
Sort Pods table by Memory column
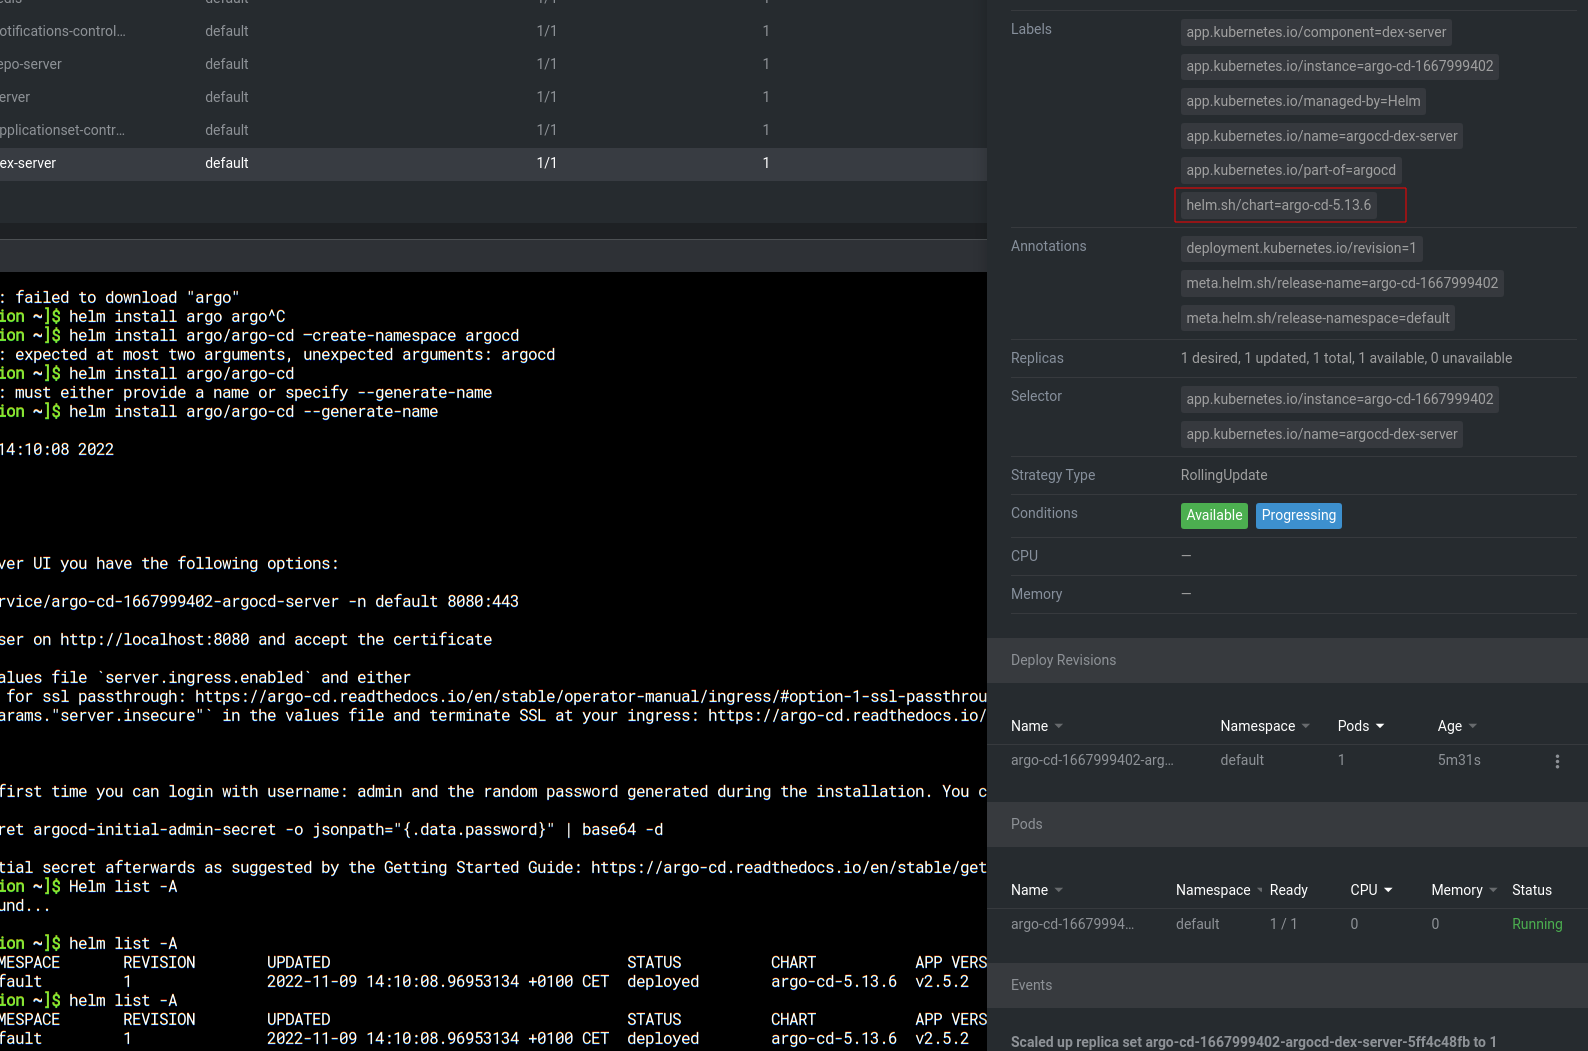pyautogui.click(x=1464, y=890)
